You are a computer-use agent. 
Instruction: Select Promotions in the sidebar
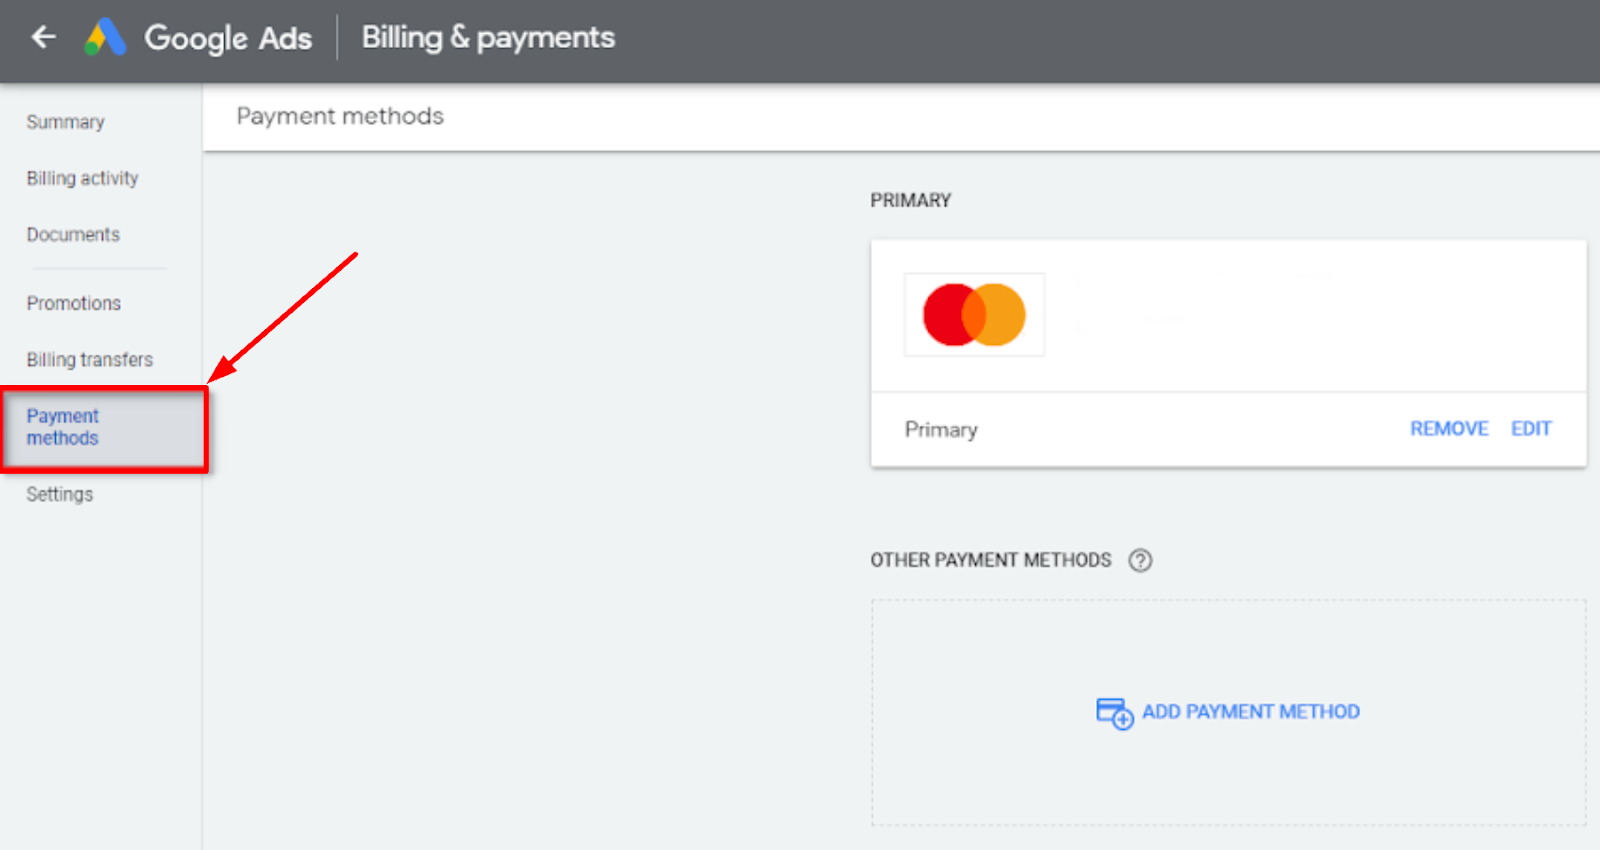(73, 303)
